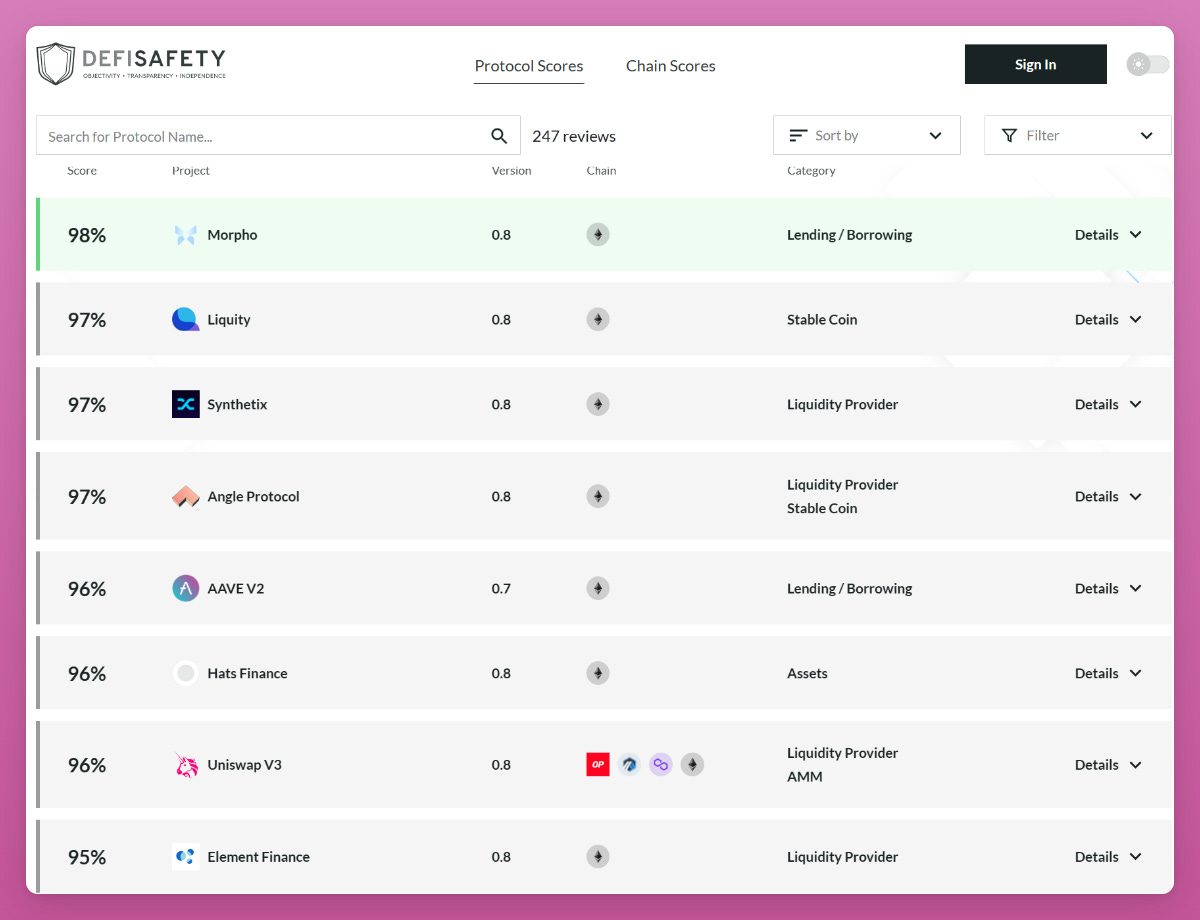Click Ethereum chain icon in Angle Protocol row
This screenshot has width=1200, height=920.
(598, 496)
